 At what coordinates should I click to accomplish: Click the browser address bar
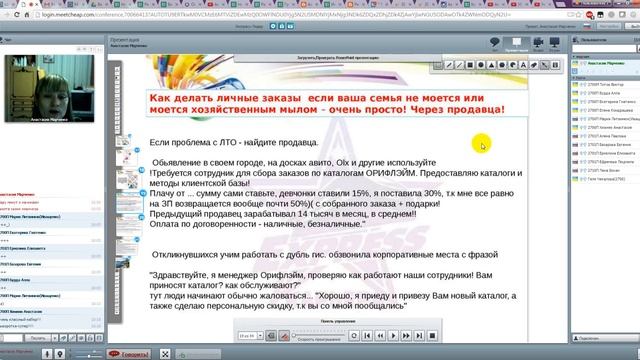pos(302,15)
